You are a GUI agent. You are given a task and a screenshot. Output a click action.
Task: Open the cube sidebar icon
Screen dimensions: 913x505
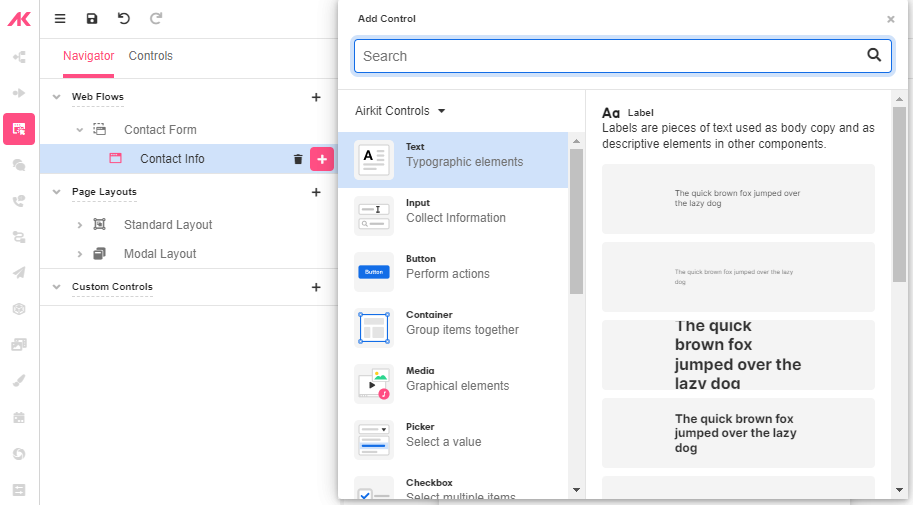[19, 309]
